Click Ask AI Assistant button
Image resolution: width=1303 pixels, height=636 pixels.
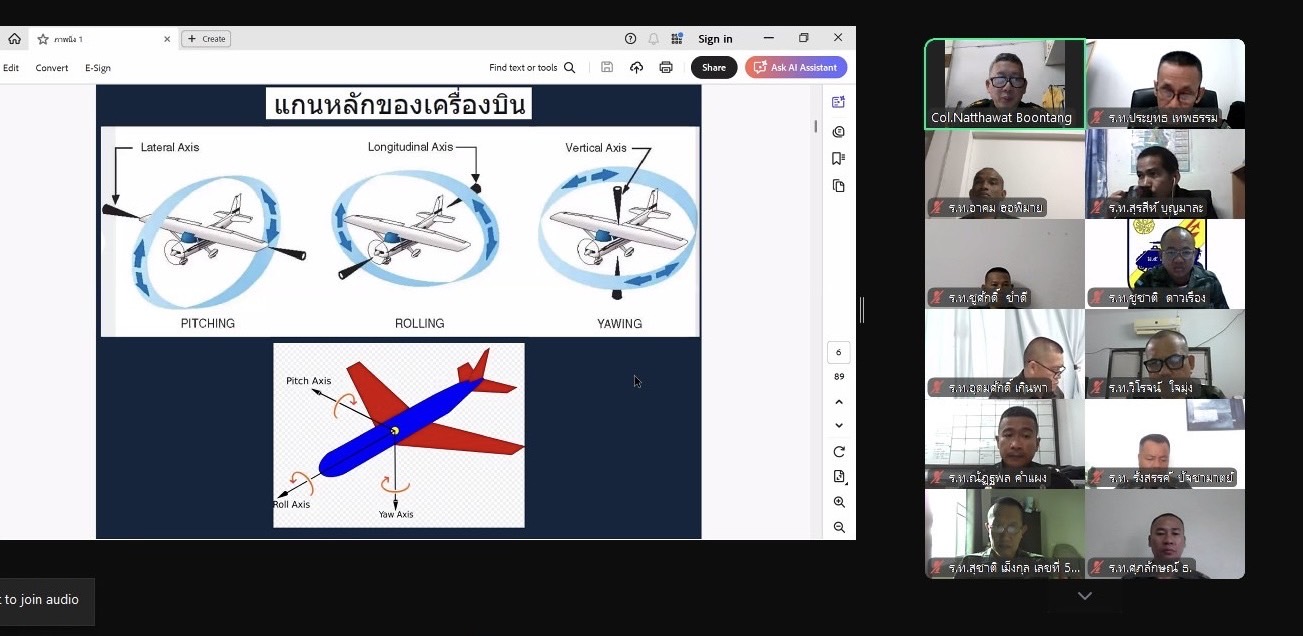click(x=796, y=67)
